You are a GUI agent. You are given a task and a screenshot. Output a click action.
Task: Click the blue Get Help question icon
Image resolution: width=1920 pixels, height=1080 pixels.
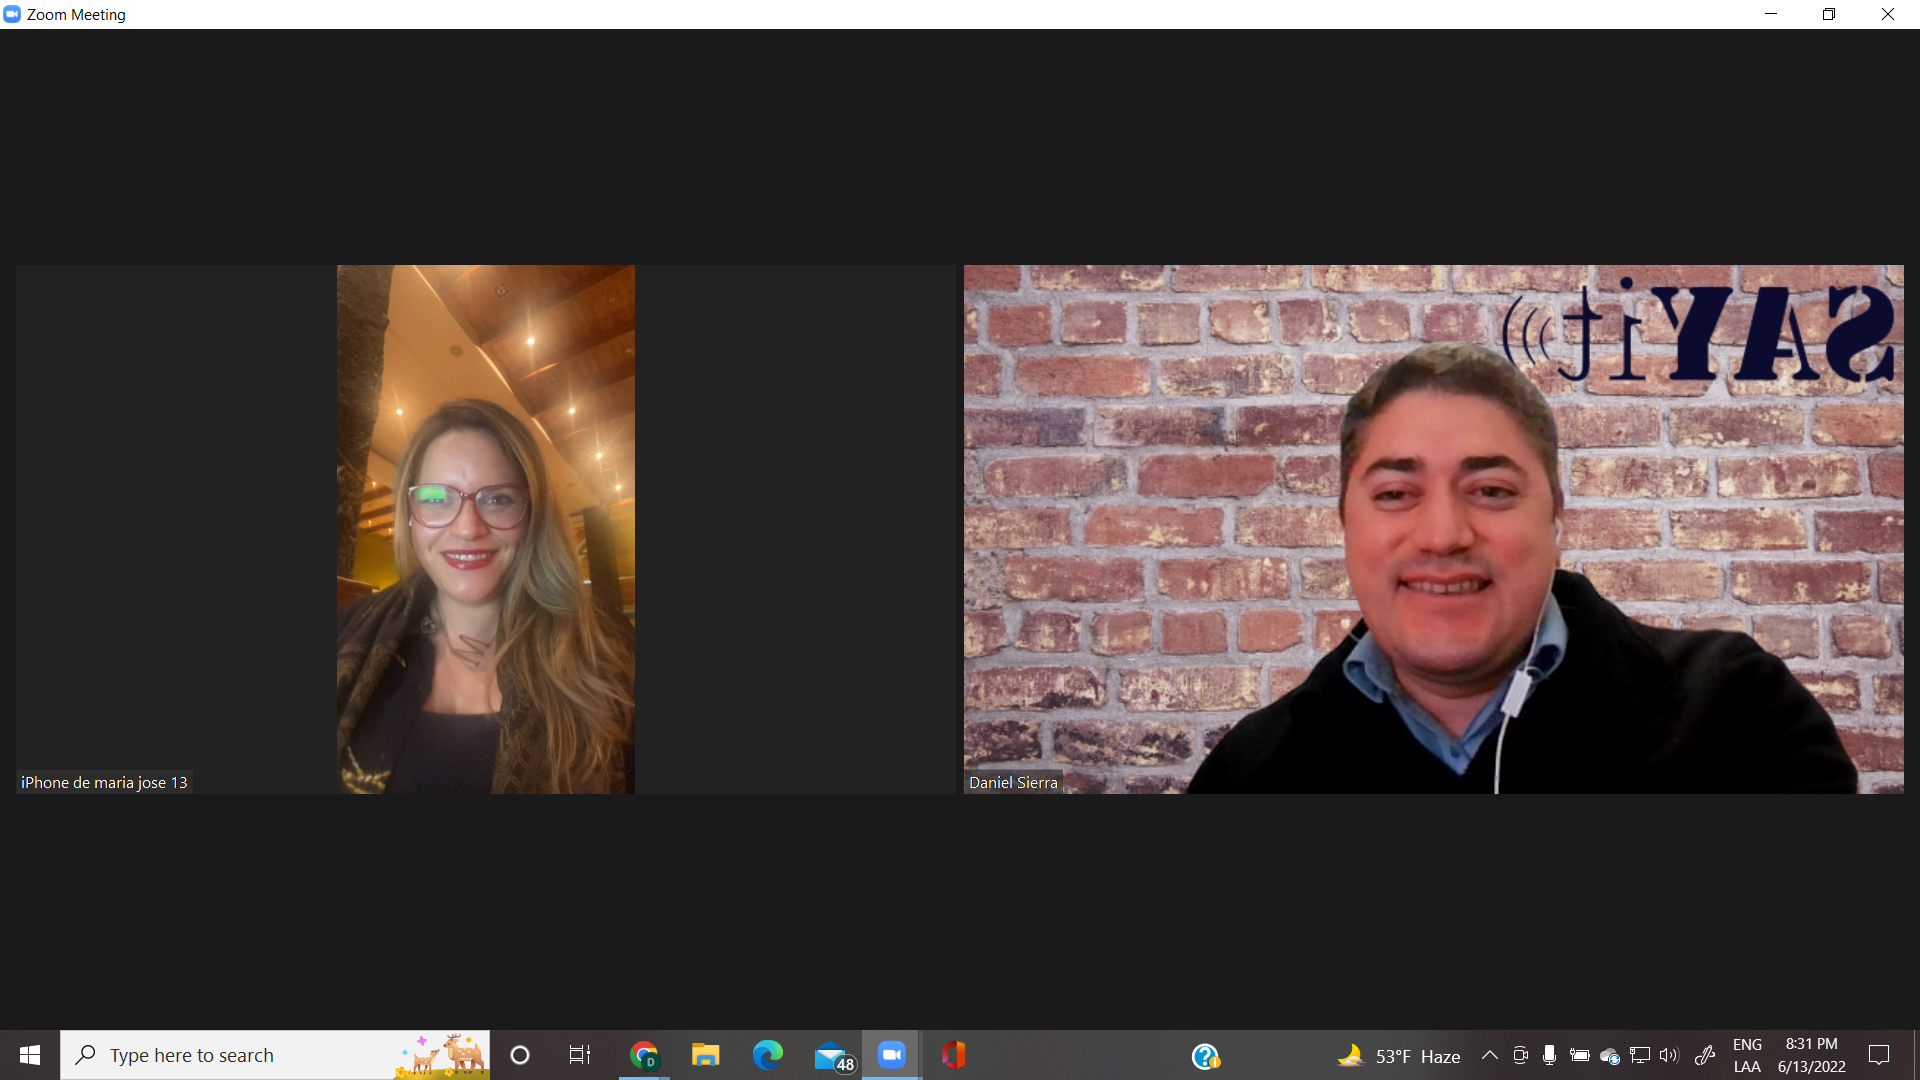tap(1206, 1056)
